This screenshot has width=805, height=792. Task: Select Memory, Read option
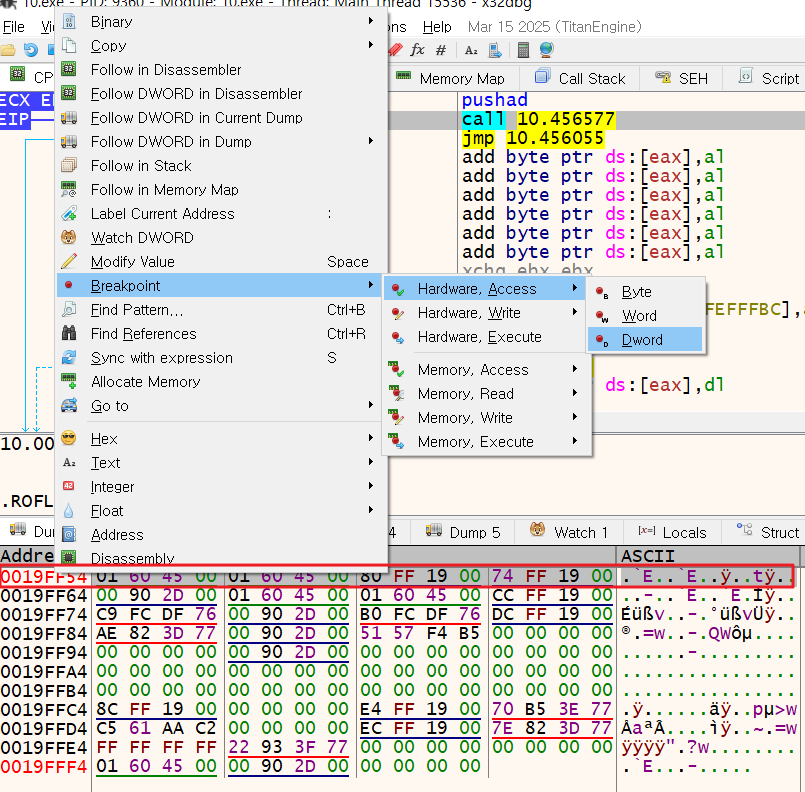(484, 394)
